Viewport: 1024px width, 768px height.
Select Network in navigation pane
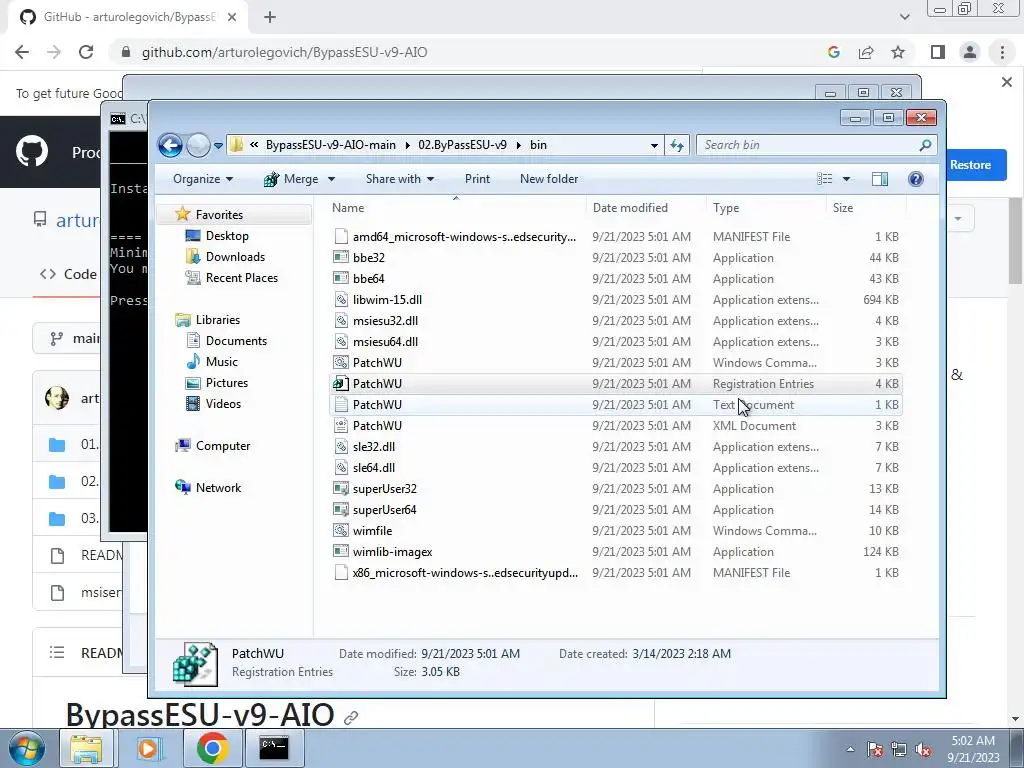coord(218,487)
